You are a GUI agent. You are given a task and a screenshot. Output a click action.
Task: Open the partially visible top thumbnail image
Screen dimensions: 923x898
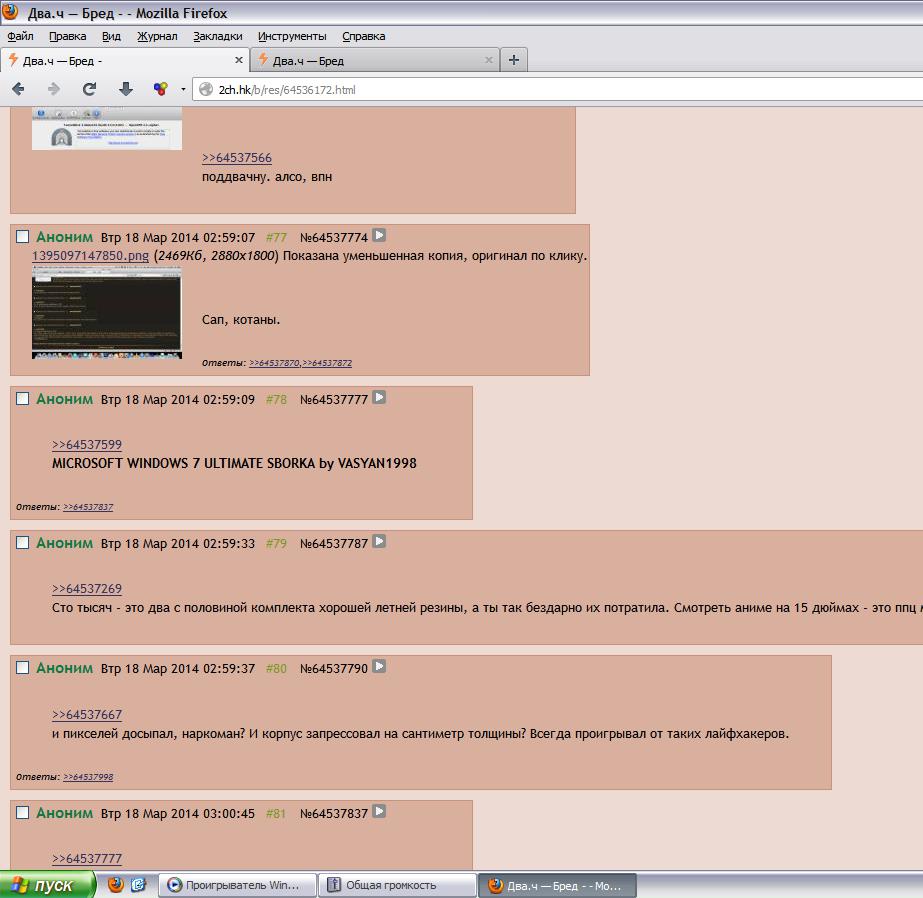click(x=107, y=128)
